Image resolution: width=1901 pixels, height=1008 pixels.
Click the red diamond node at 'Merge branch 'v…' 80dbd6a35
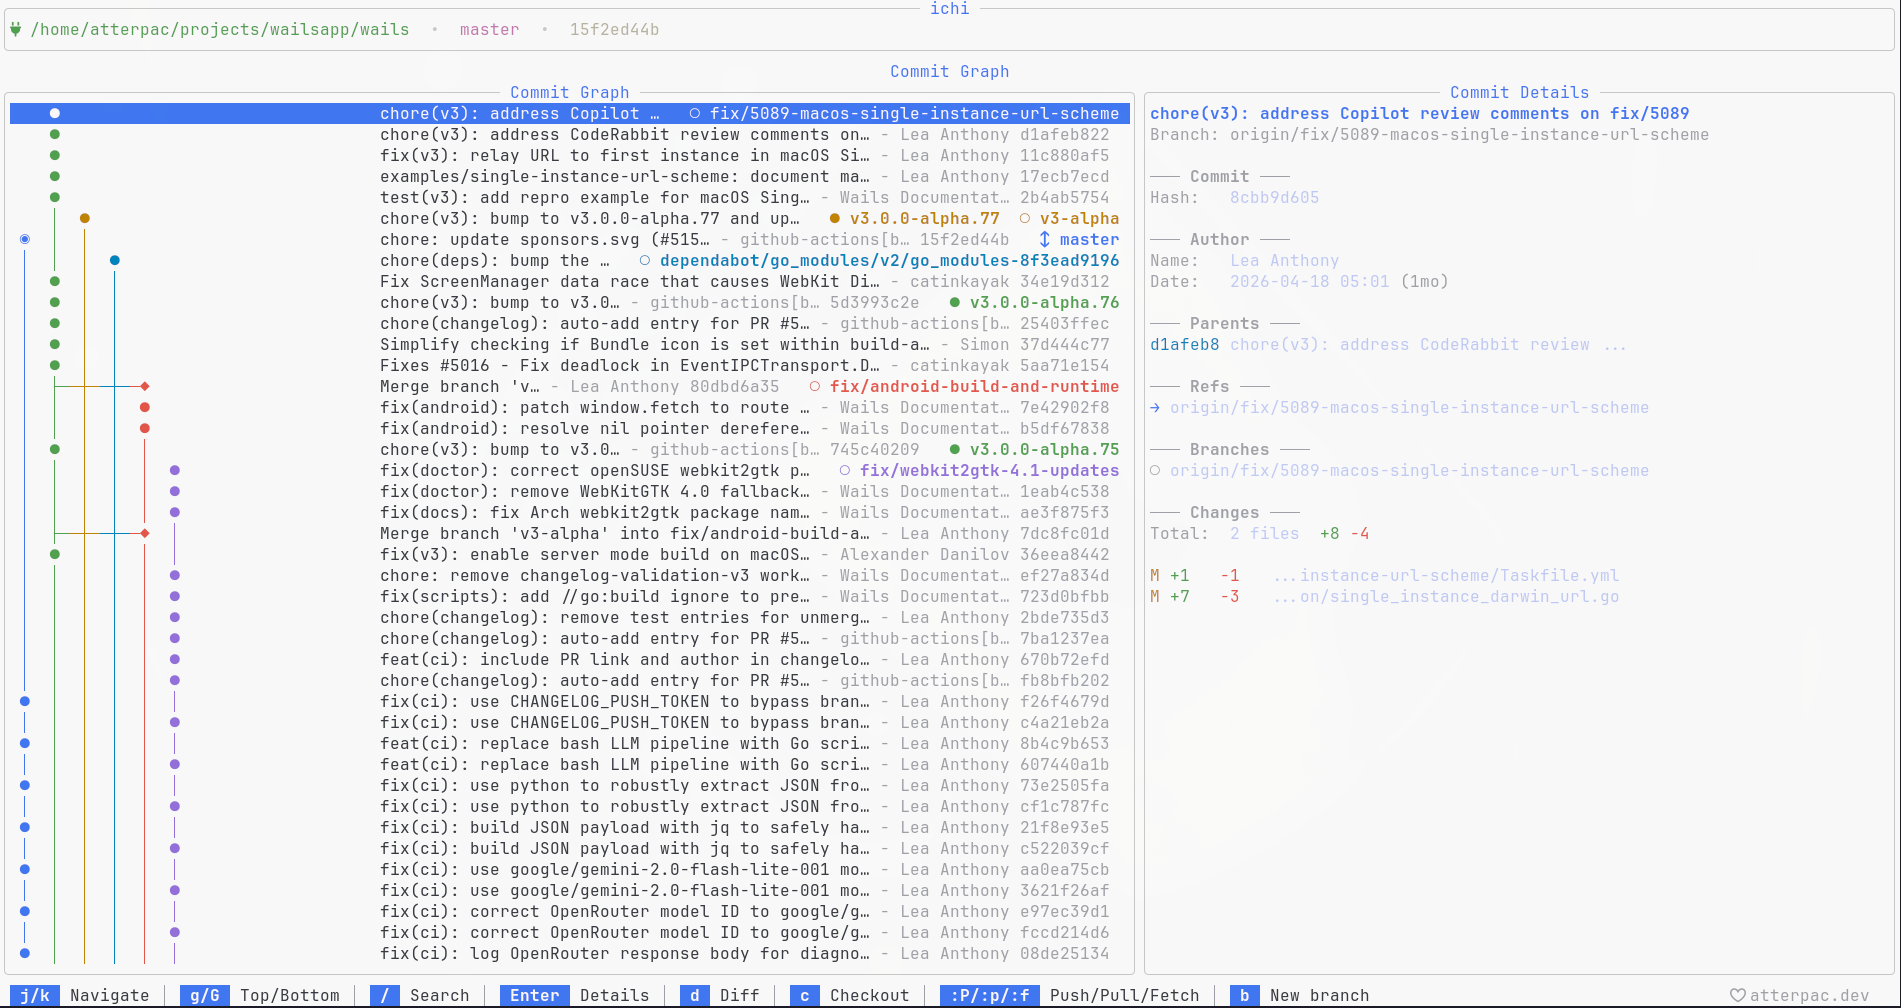click(x=145, y=387)
